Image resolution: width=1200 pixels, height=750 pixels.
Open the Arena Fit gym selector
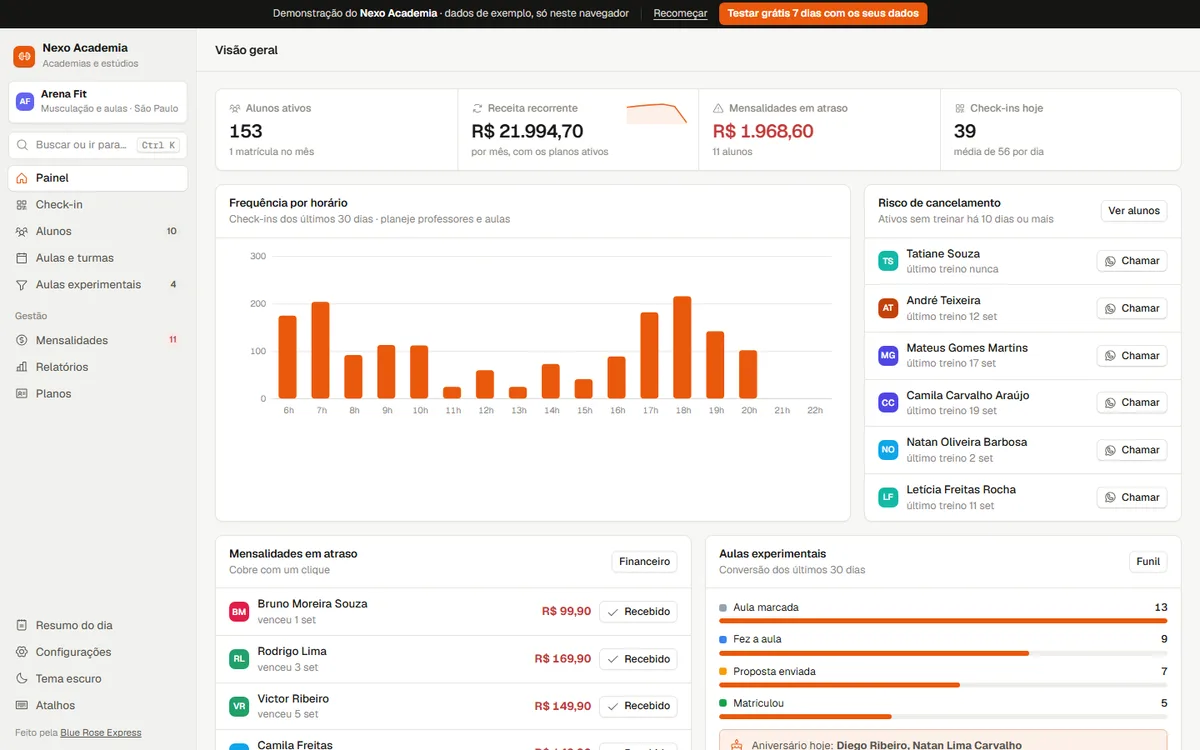pyautogui.click(x=98, y=101)
